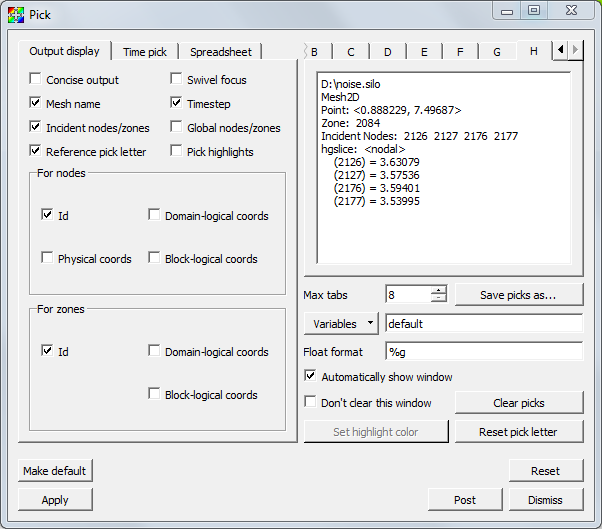Enable Domain-logical coords for zones
Screen dimensions: 602x529
click(x=154, y=350)
